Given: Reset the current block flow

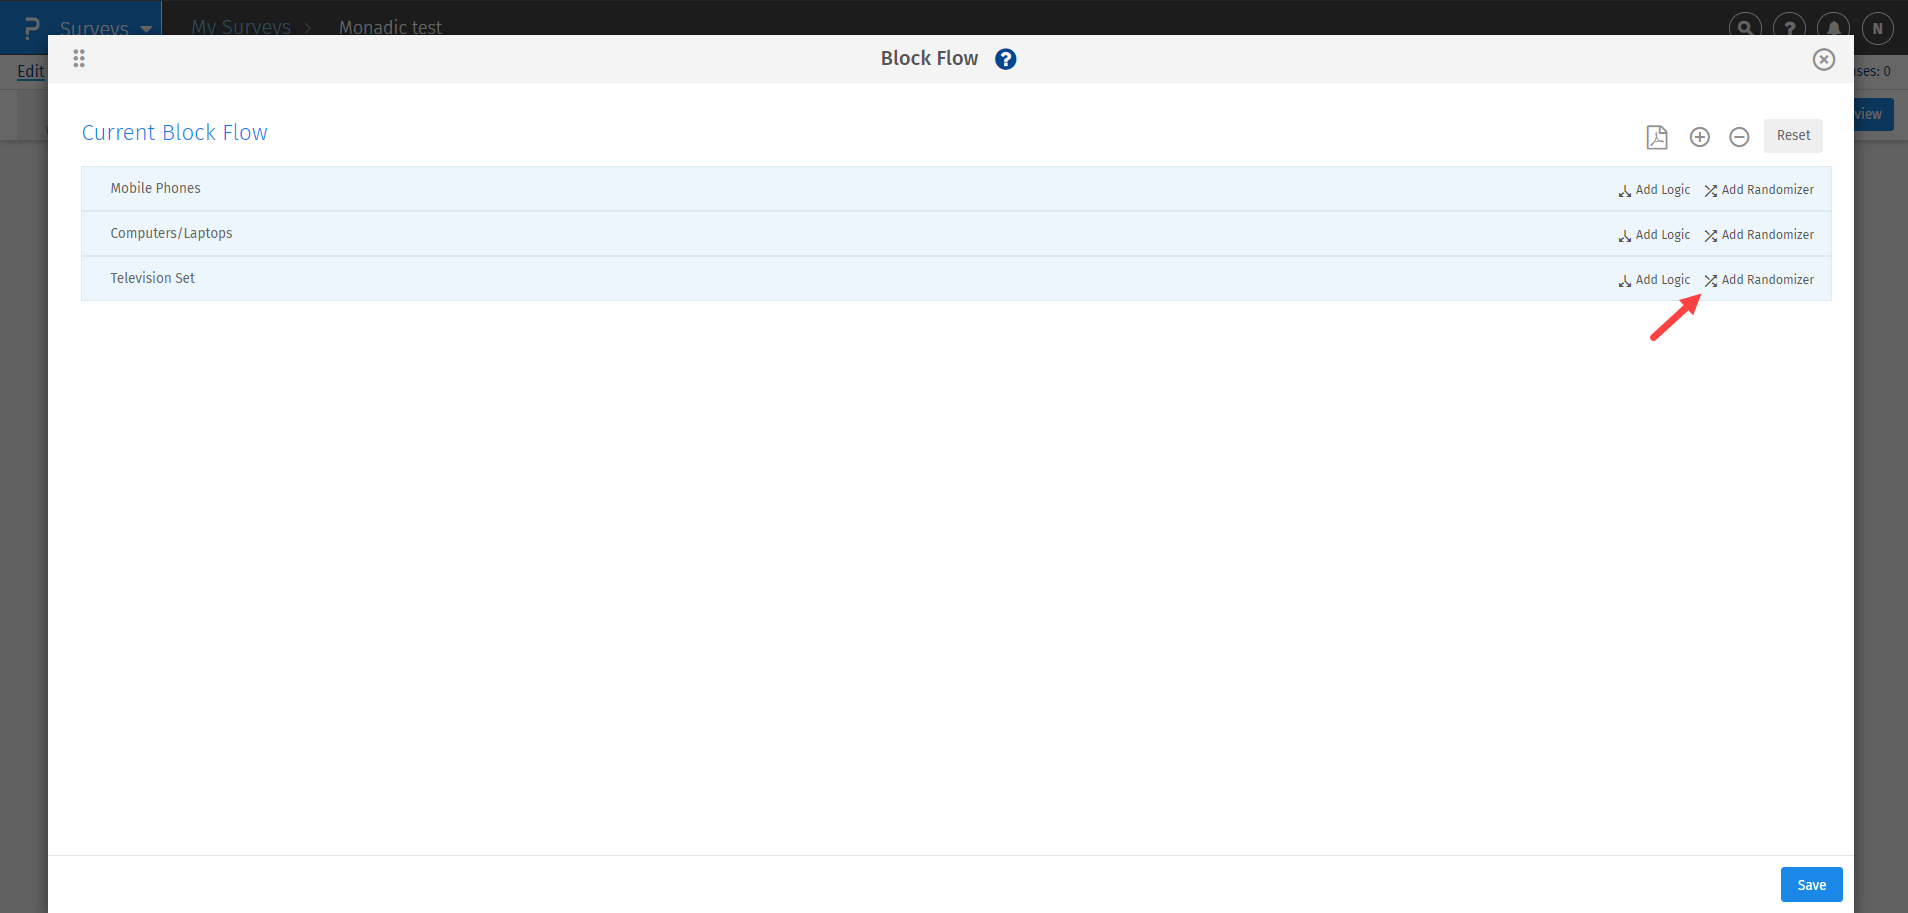Looking at the screenshot, I should (x=1792, y=135).
